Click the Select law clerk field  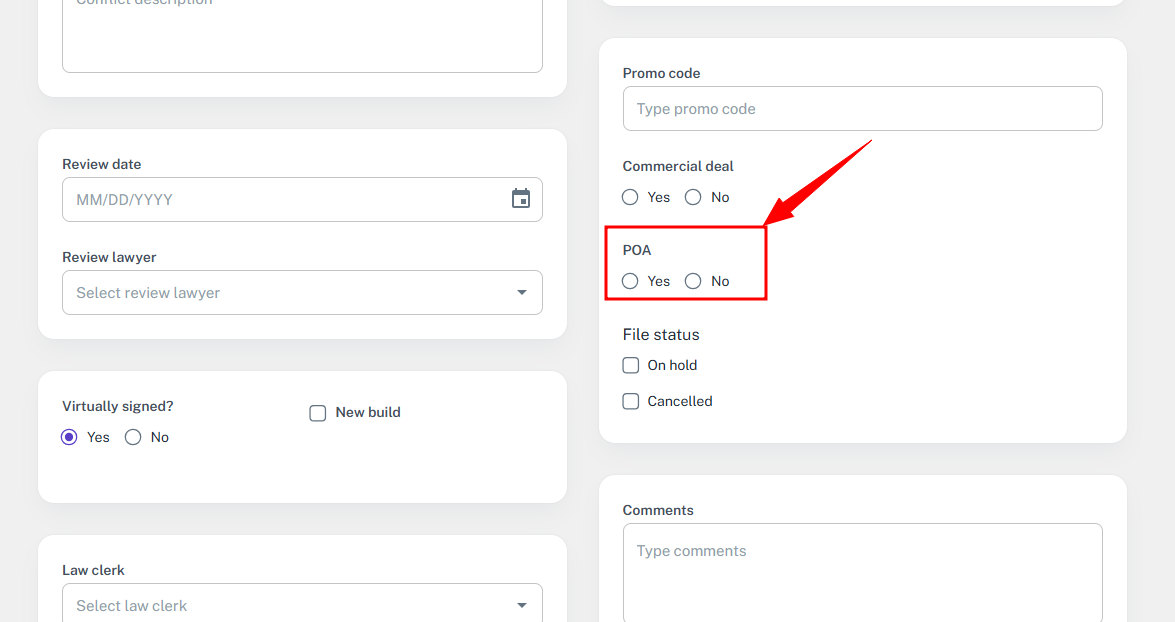(x=302, y=603)
